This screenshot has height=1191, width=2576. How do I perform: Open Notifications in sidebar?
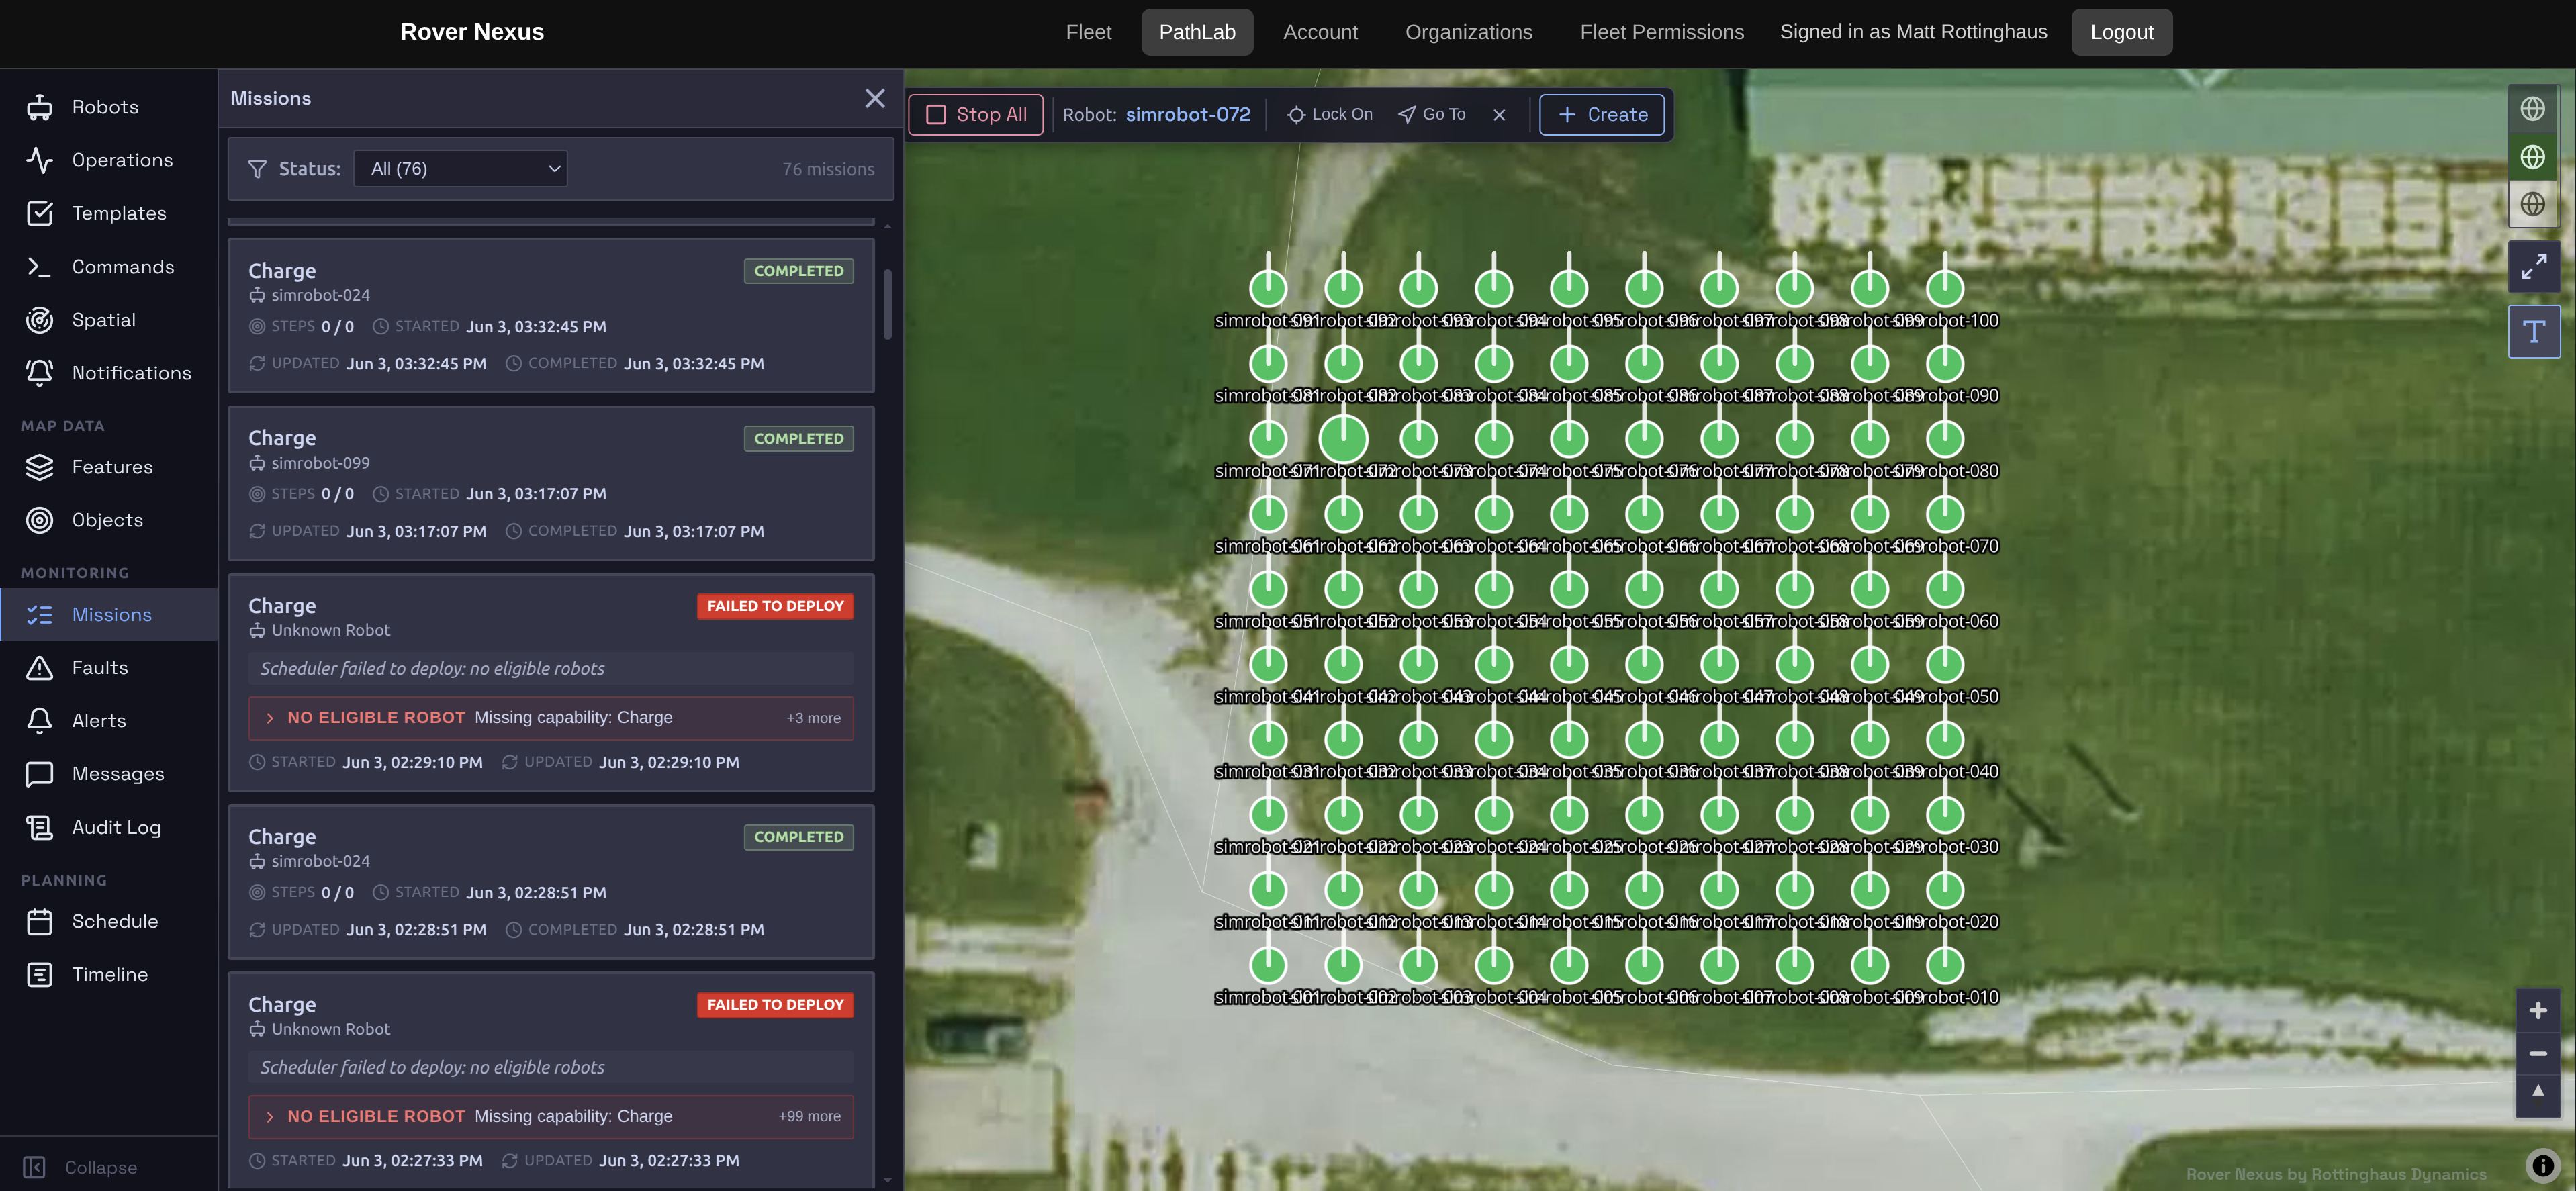[108, 373]
